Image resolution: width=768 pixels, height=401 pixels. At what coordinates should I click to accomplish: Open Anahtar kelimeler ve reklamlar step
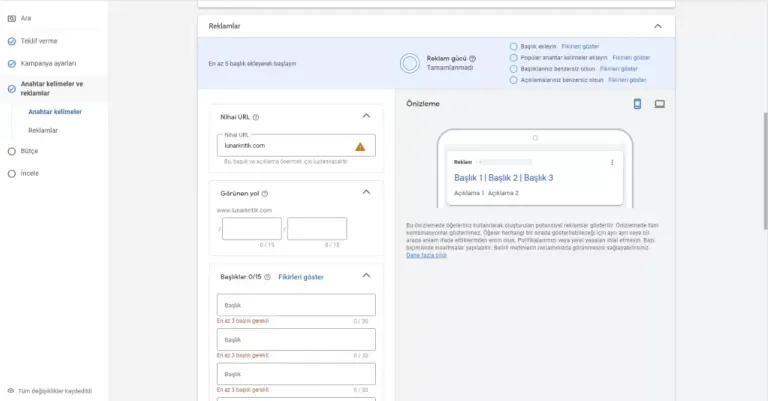pyautogui.click(x=51, y=89)
